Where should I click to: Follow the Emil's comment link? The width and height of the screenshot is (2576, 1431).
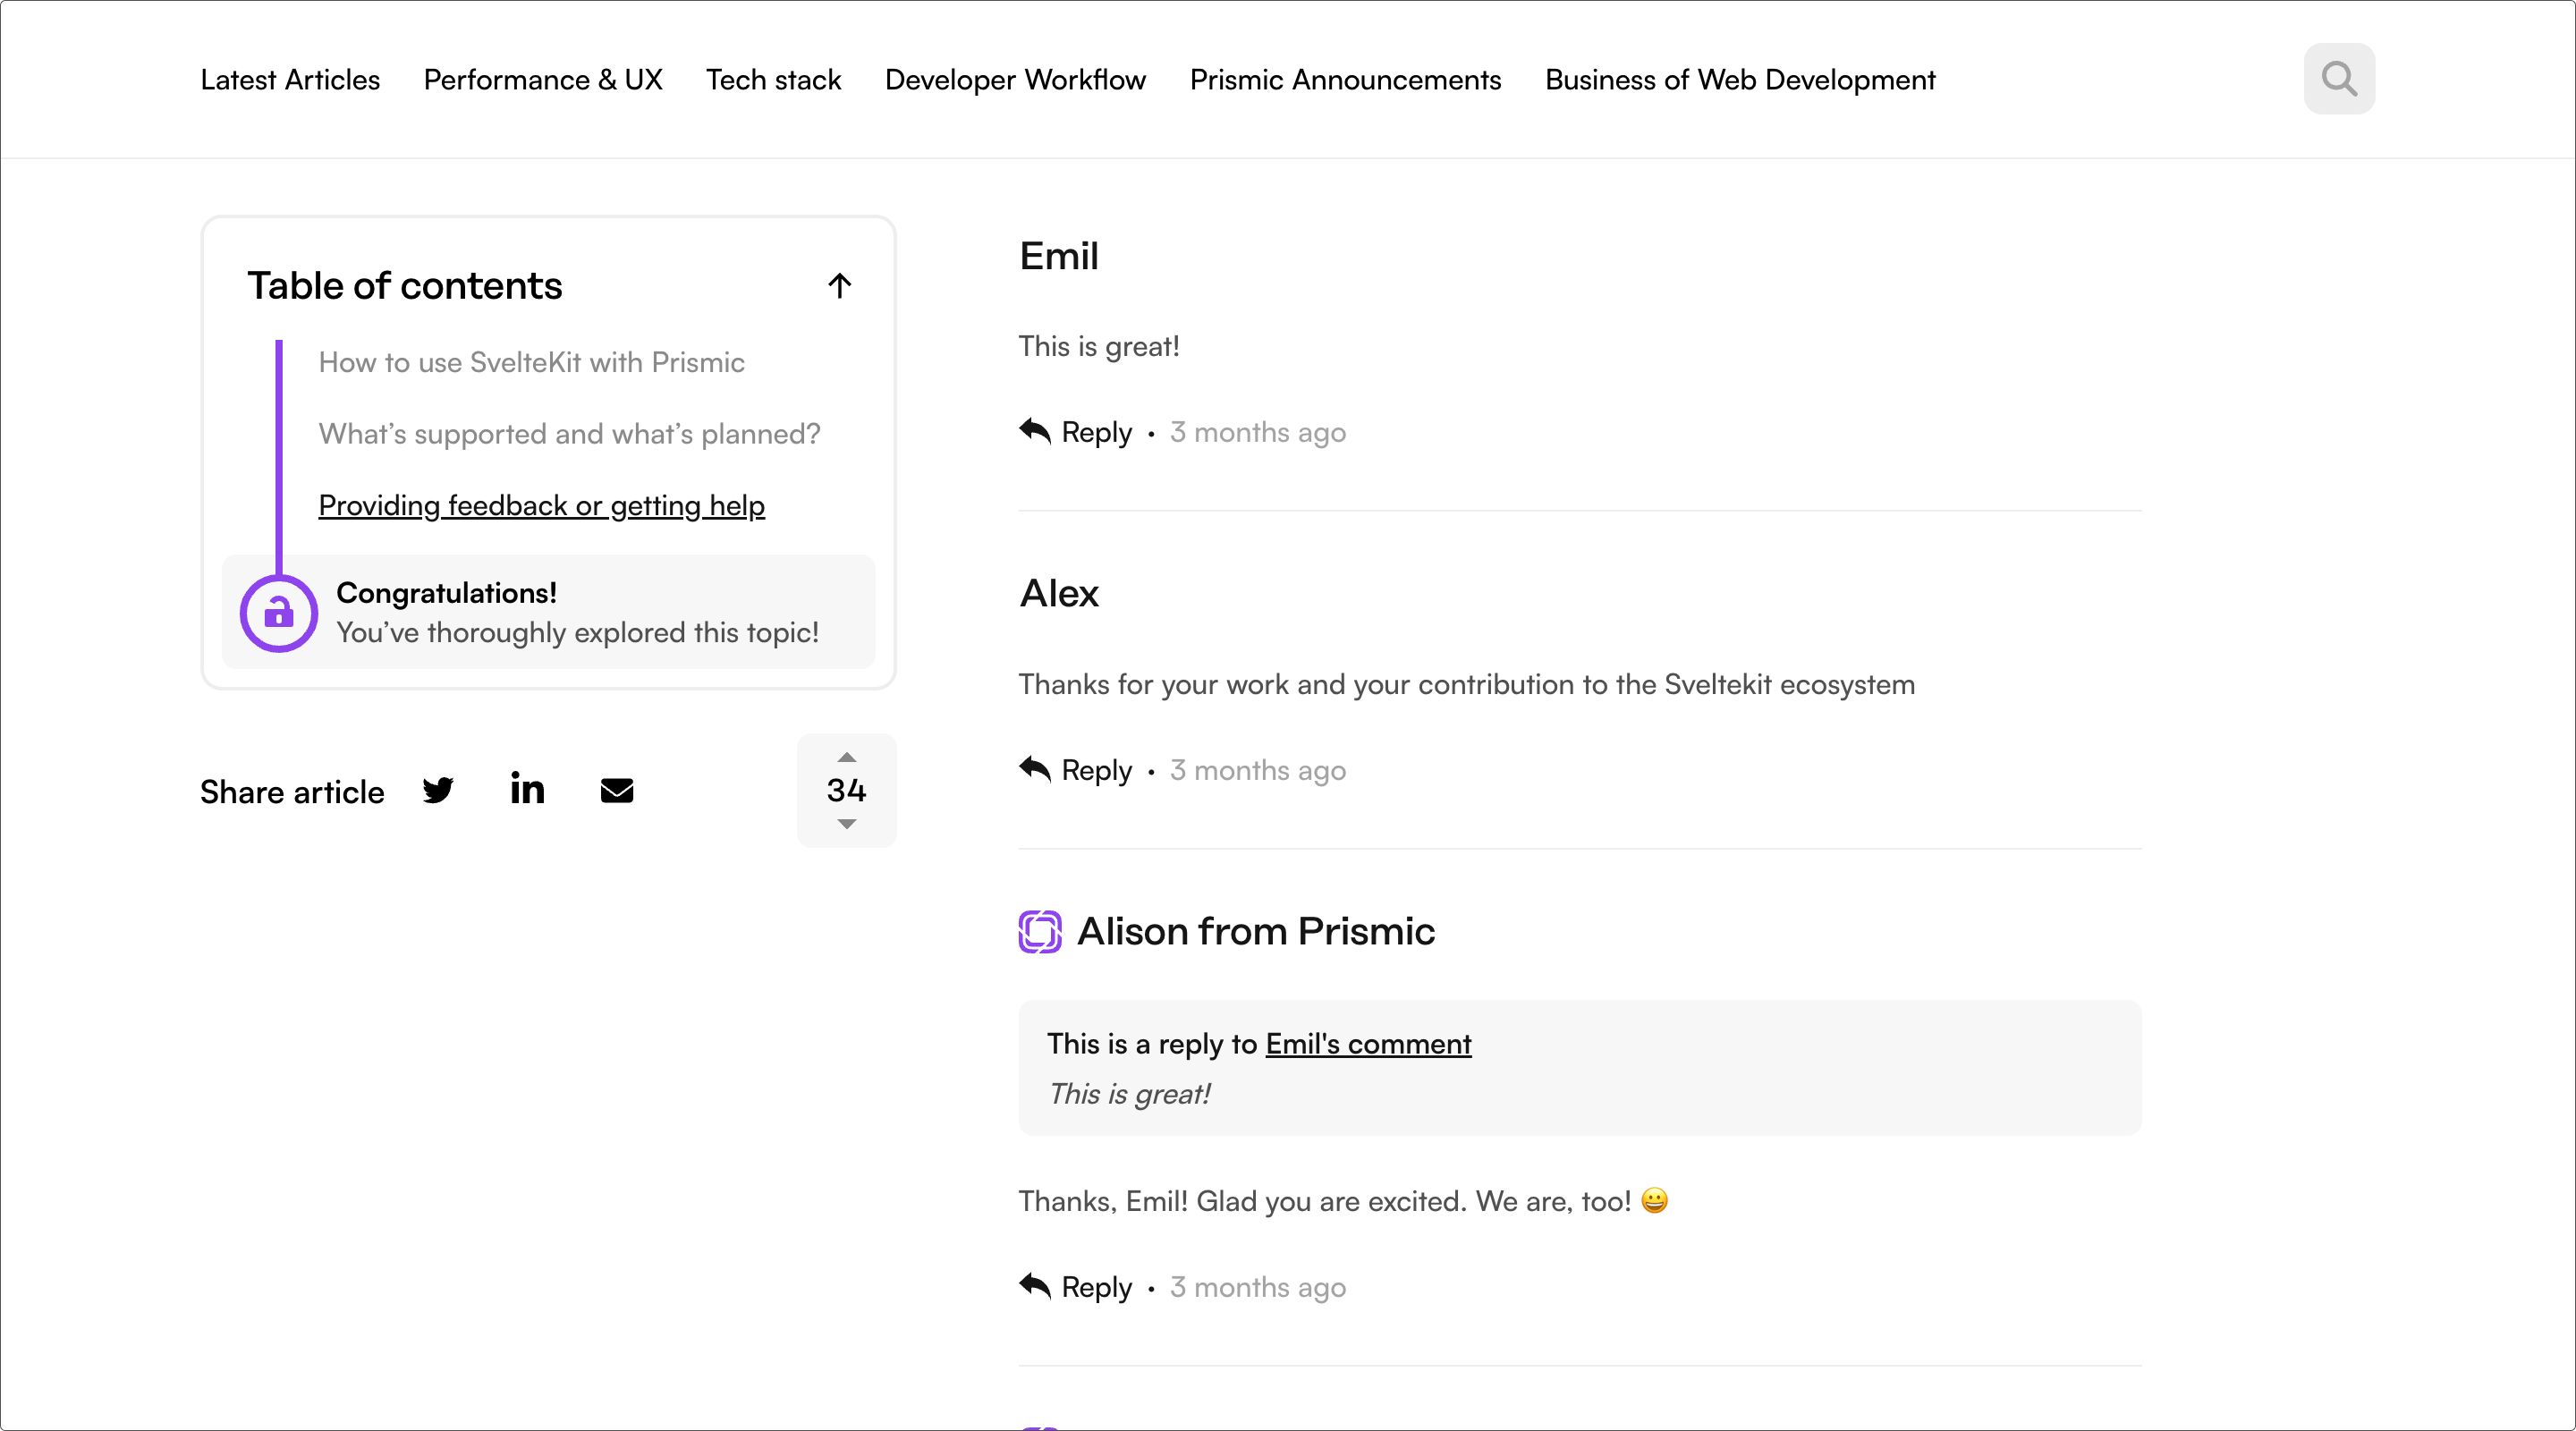coord(1367,1044)
